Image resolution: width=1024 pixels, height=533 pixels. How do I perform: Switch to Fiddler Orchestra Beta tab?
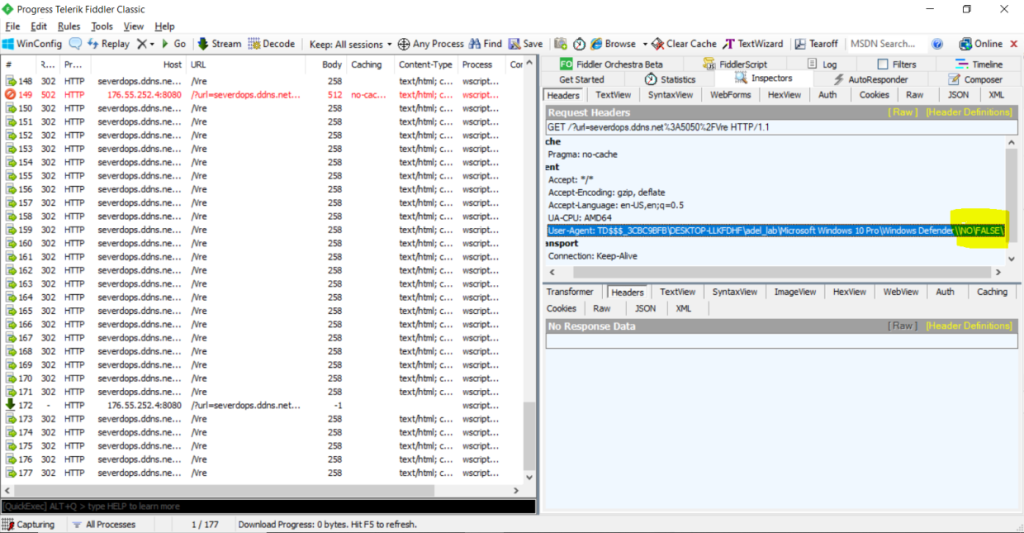(611, 64)
